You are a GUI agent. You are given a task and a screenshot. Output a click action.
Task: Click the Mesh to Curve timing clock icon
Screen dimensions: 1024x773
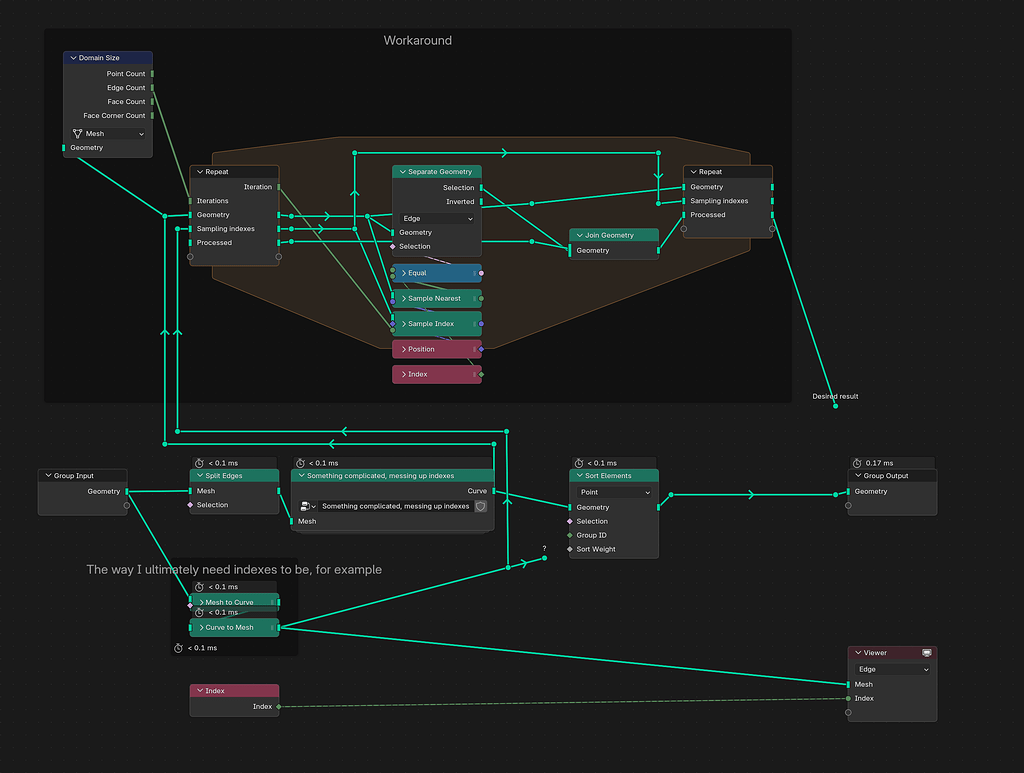[200, 587]
